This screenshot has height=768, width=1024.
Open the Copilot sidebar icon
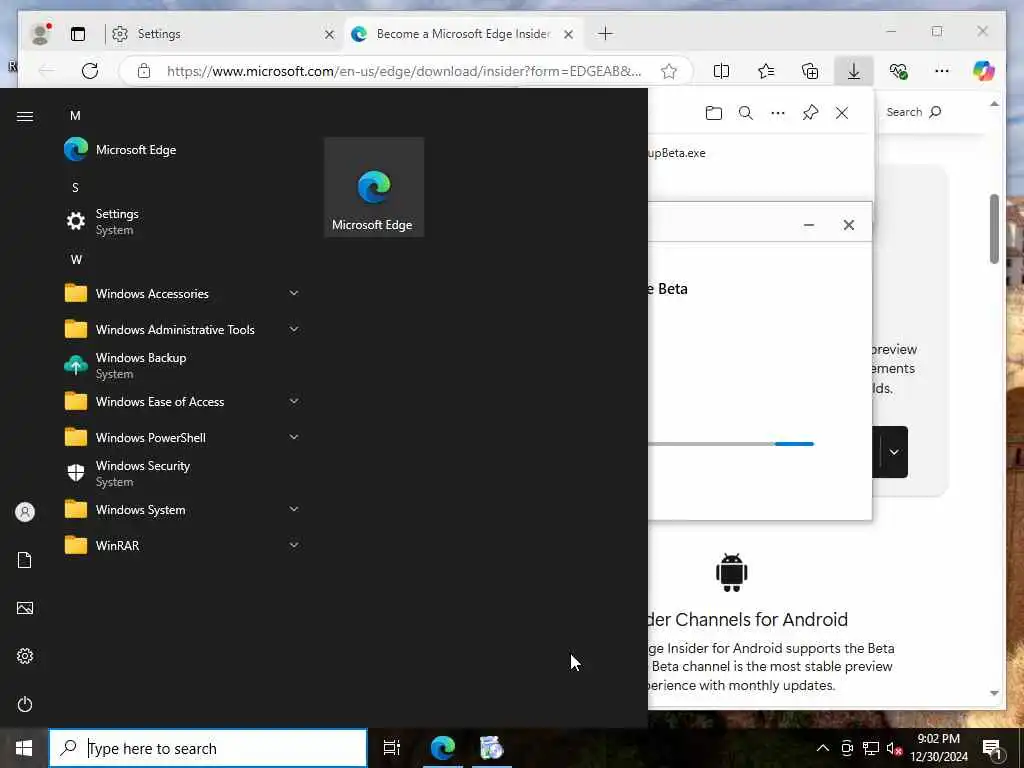tap(983, 71)
